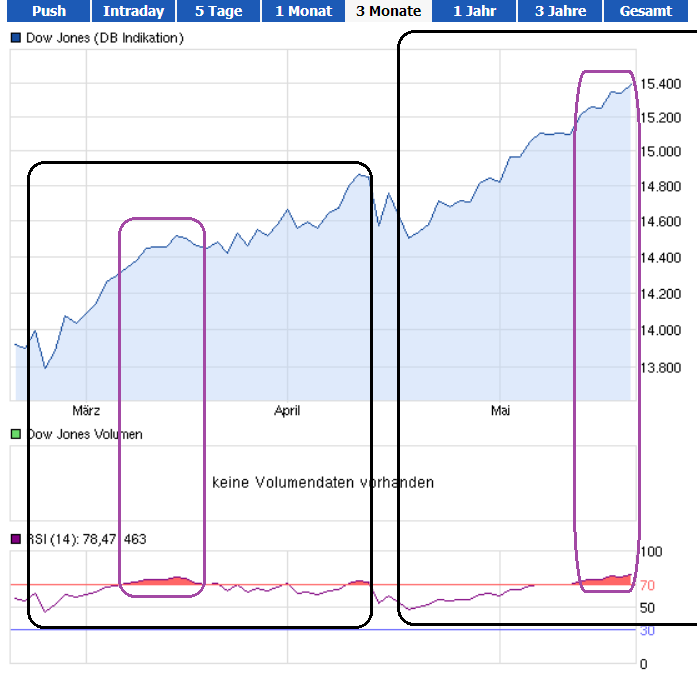
Task: Click the purple RSI legend square
Action: (x=15, y=539)
